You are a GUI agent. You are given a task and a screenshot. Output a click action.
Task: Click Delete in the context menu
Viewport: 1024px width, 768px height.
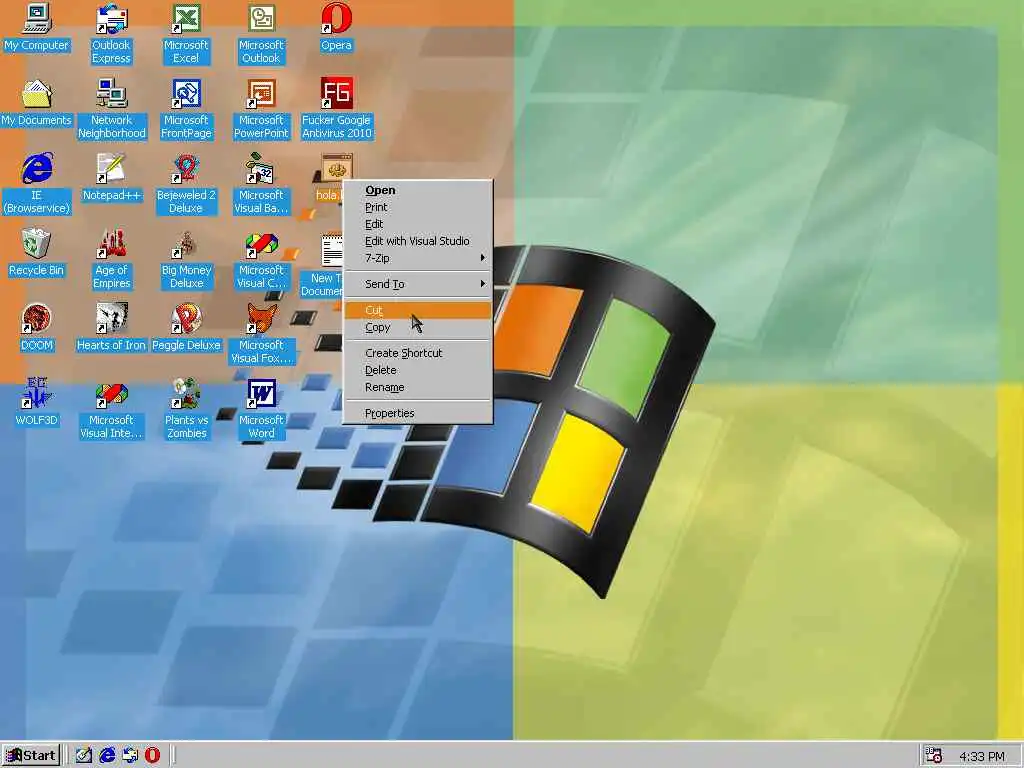pos(418,370)
